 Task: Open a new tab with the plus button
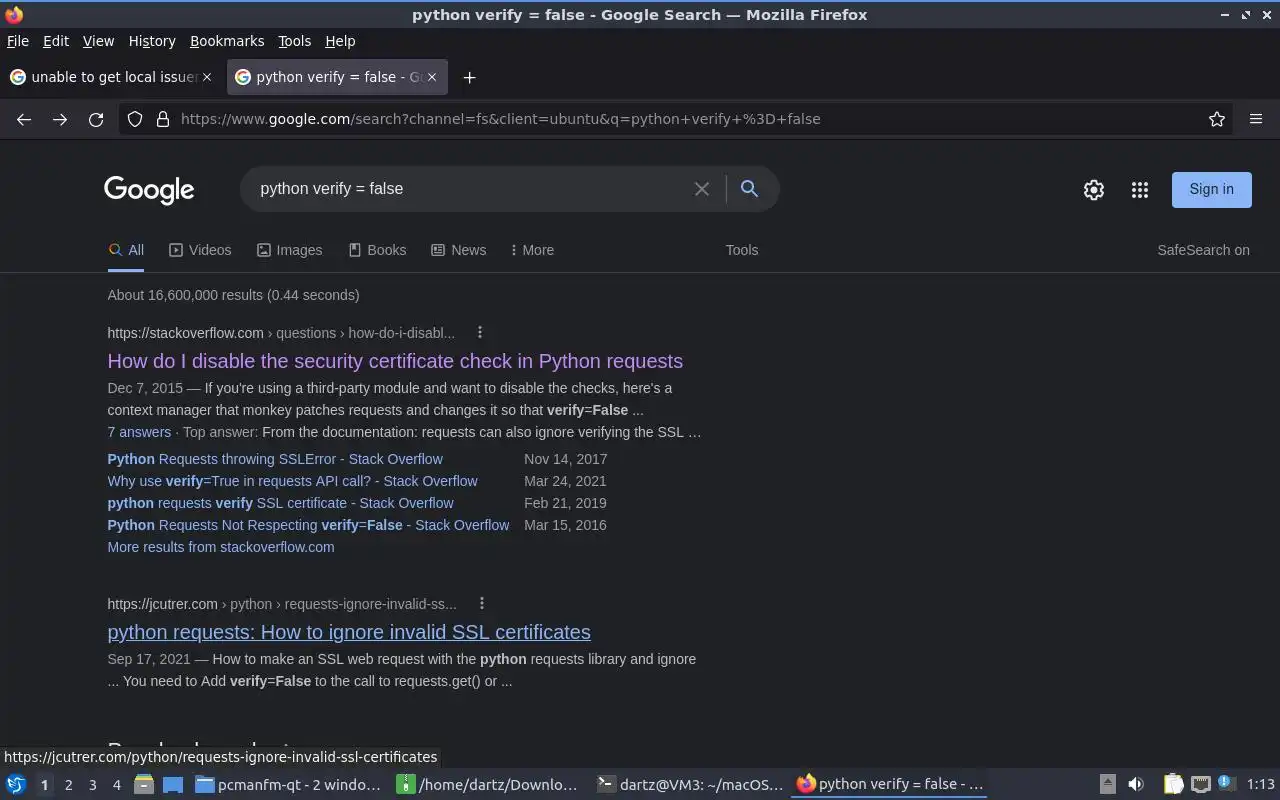(x=469, y=77)
